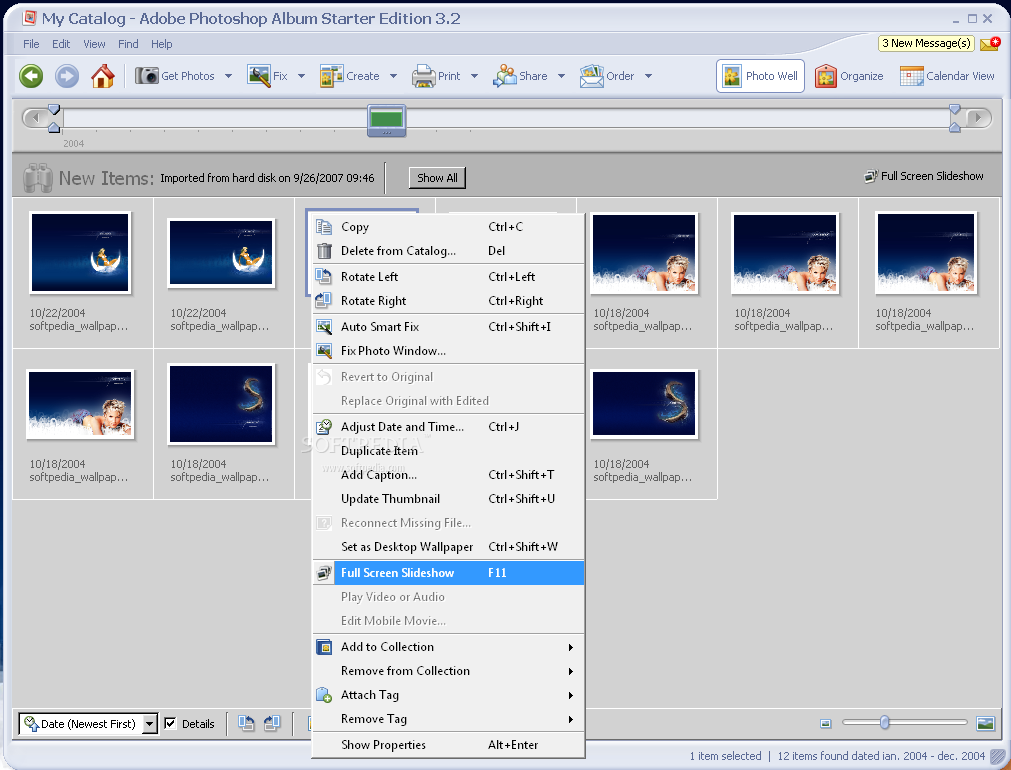Viewport: 1011px width, 770px height.
Task: Choose Set as Desktop Wallpaper
Action: (449, 547)
